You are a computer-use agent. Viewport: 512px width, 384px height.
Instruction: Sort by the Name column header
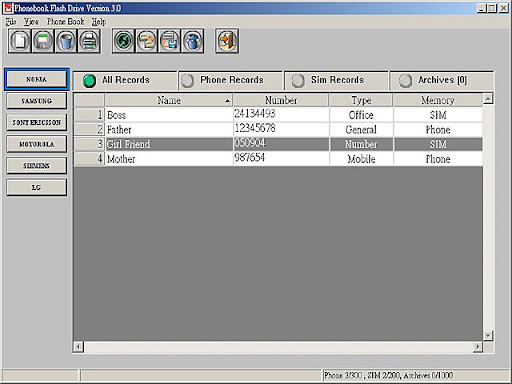(x=169, y=100)
